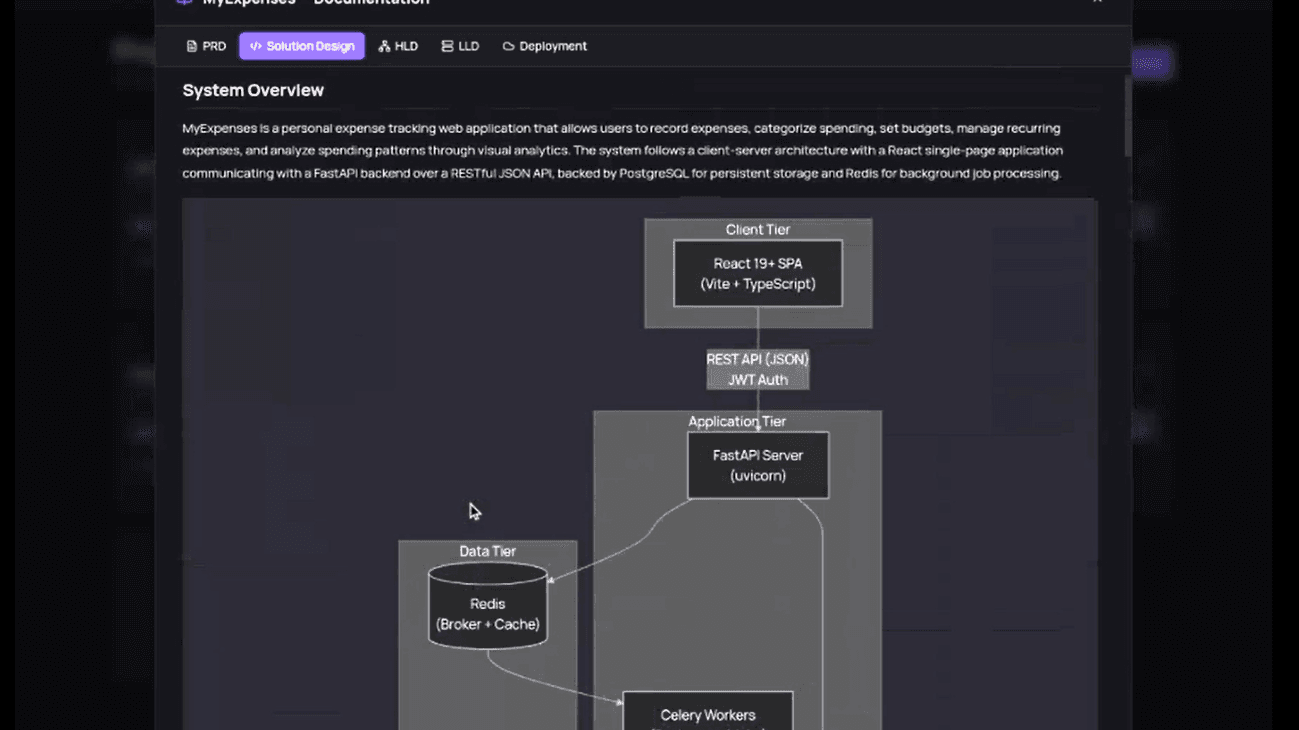This screenshot has width=1299, height=730.
Task: Click the Client Tier group header
Action: (757, 229)
